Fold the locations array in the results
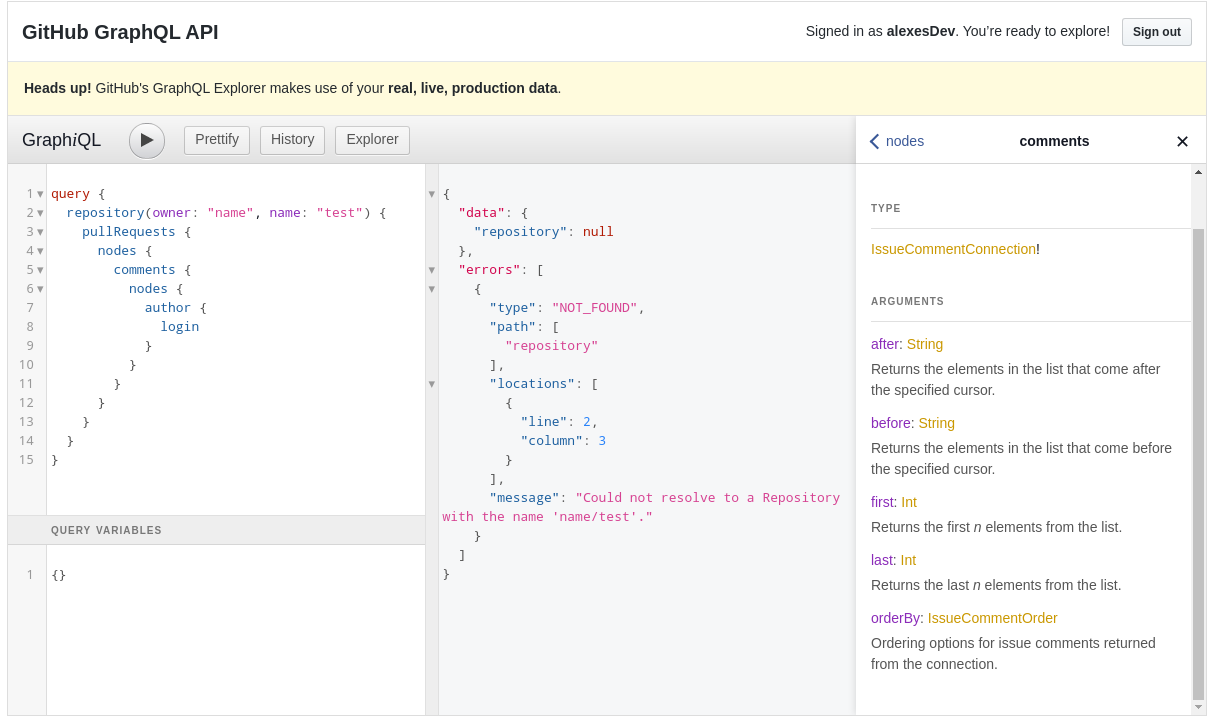1217x725 pixels. tap(432, 384)
